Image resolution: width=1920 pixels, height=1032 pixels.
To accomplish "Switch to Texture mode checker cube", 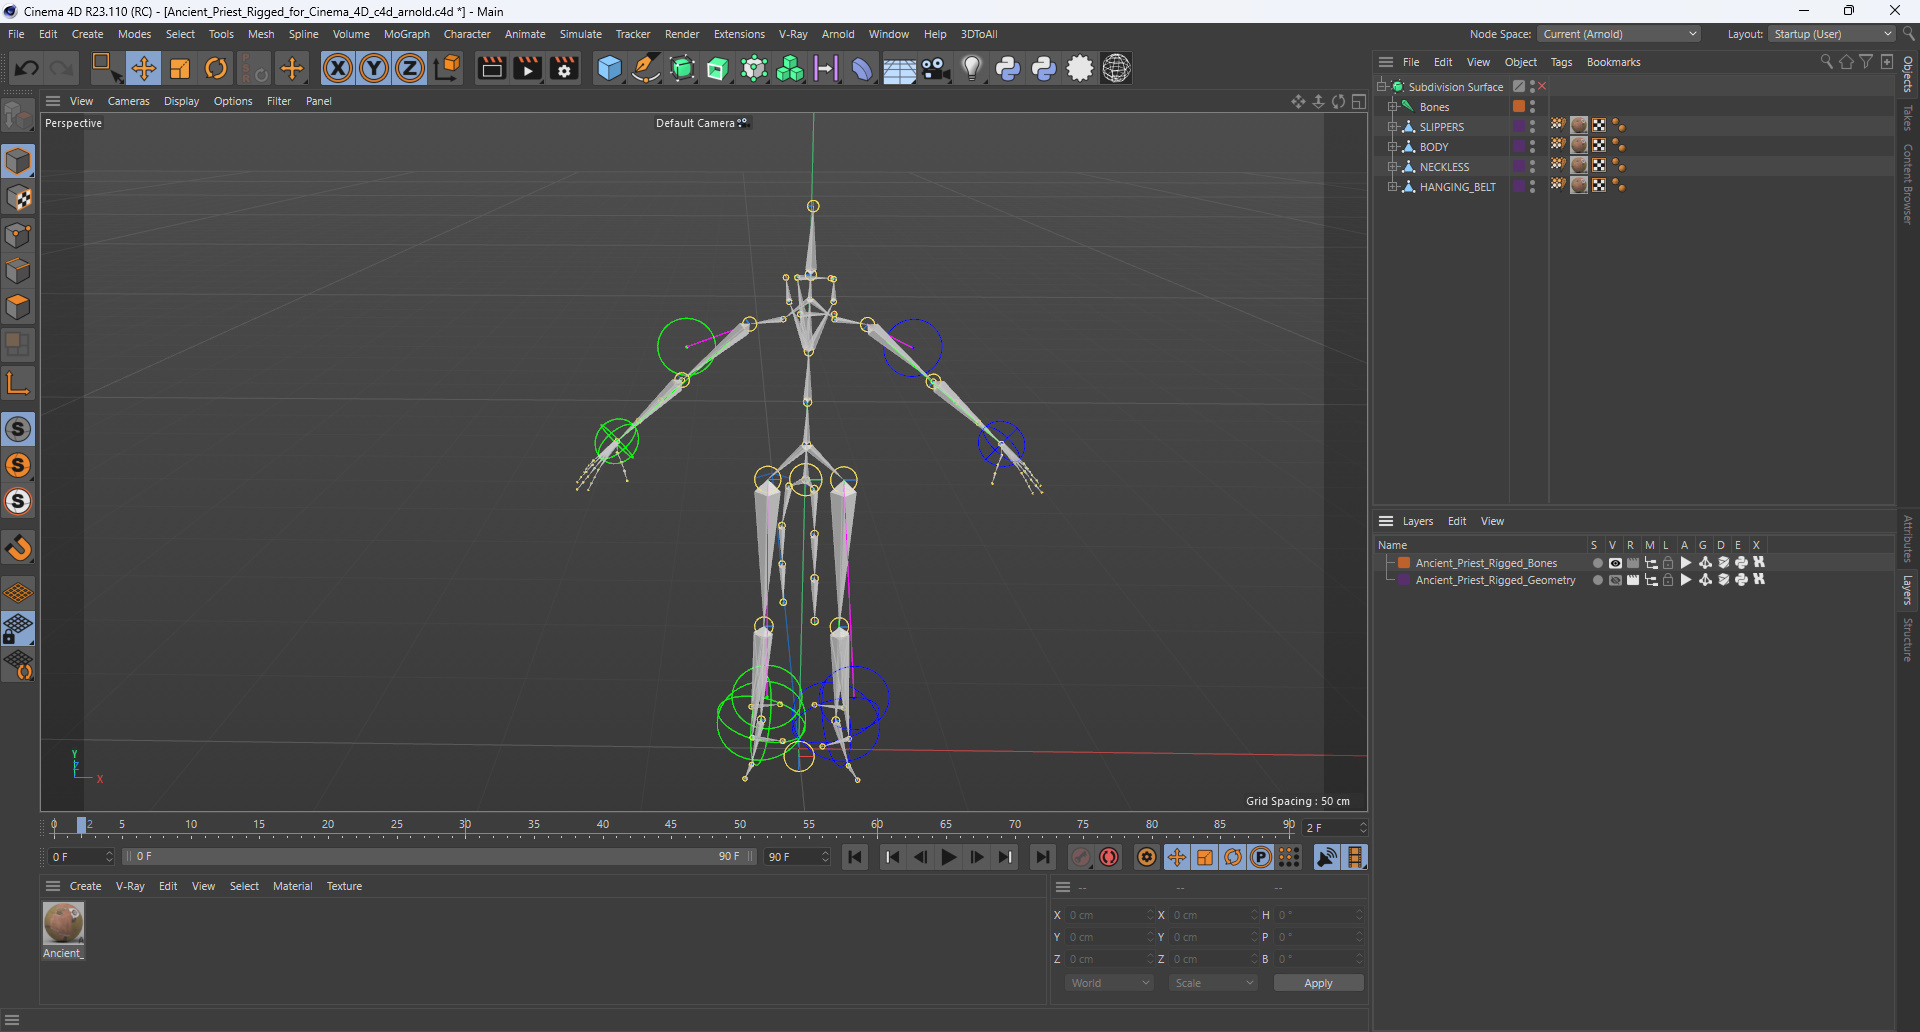I will click(x=18, y=198).
